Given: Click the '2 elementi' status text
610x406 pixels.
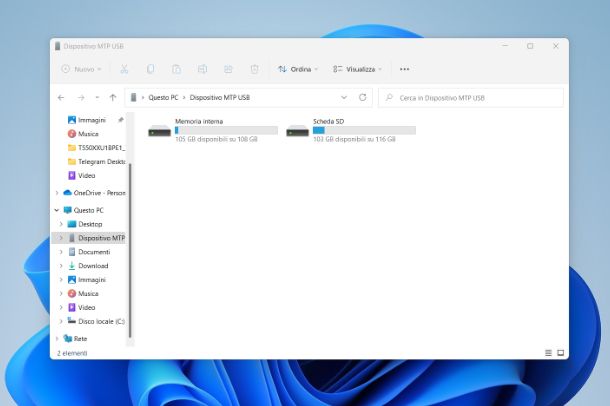Looking at the screenshot, I should (x=72, y=353).
